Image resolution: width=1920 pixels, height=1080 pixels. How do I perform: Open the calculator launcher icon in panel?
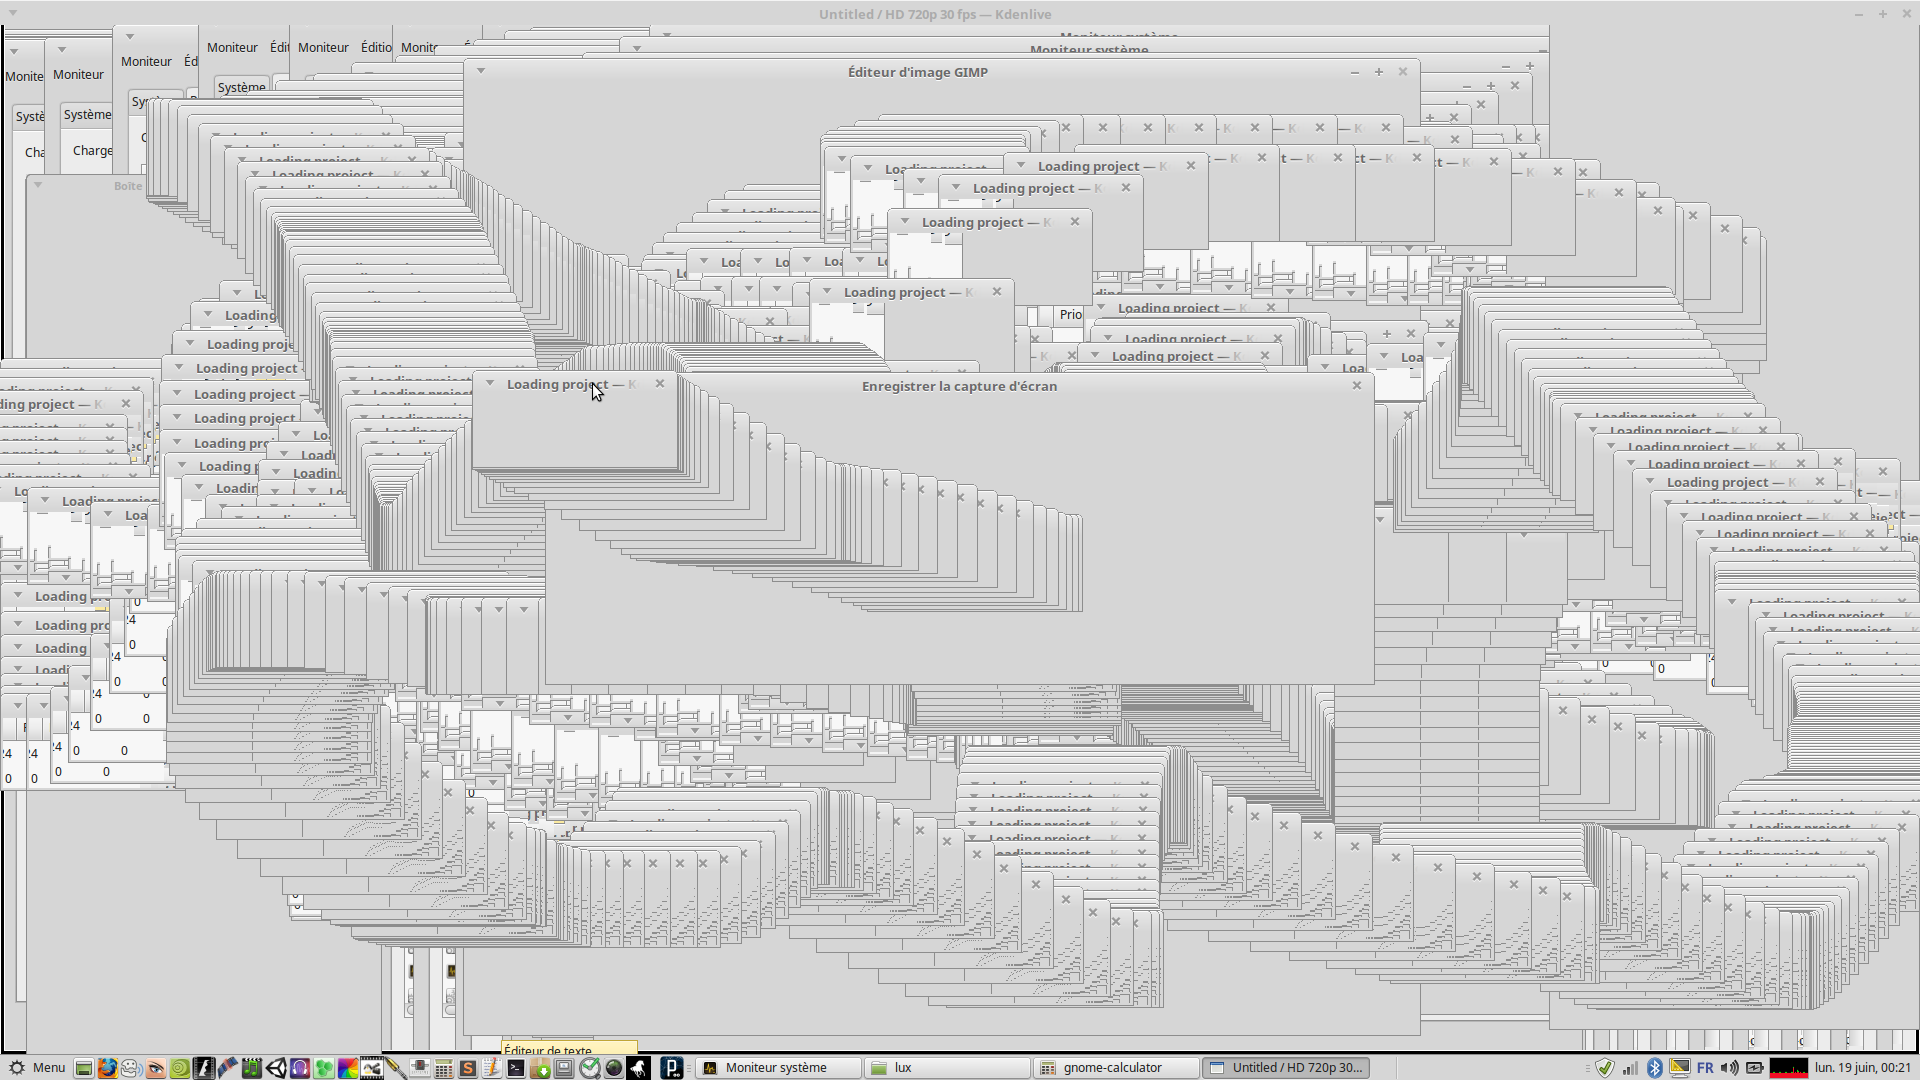pos(443,1068)
